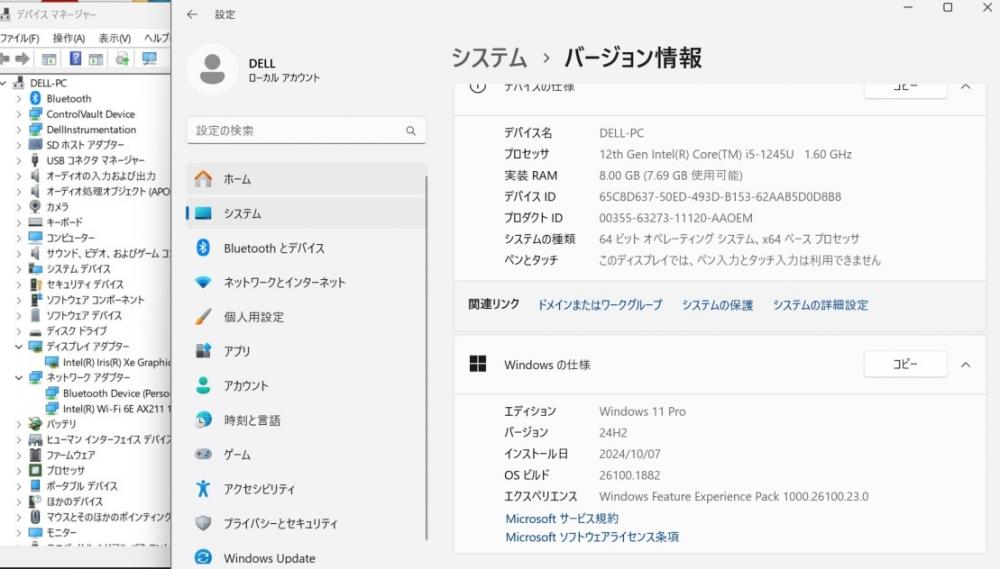The height and width of the screenshot is (569, 1000).
Task: Select ほかのデバイス in device tree
Action: click(75, 501)
